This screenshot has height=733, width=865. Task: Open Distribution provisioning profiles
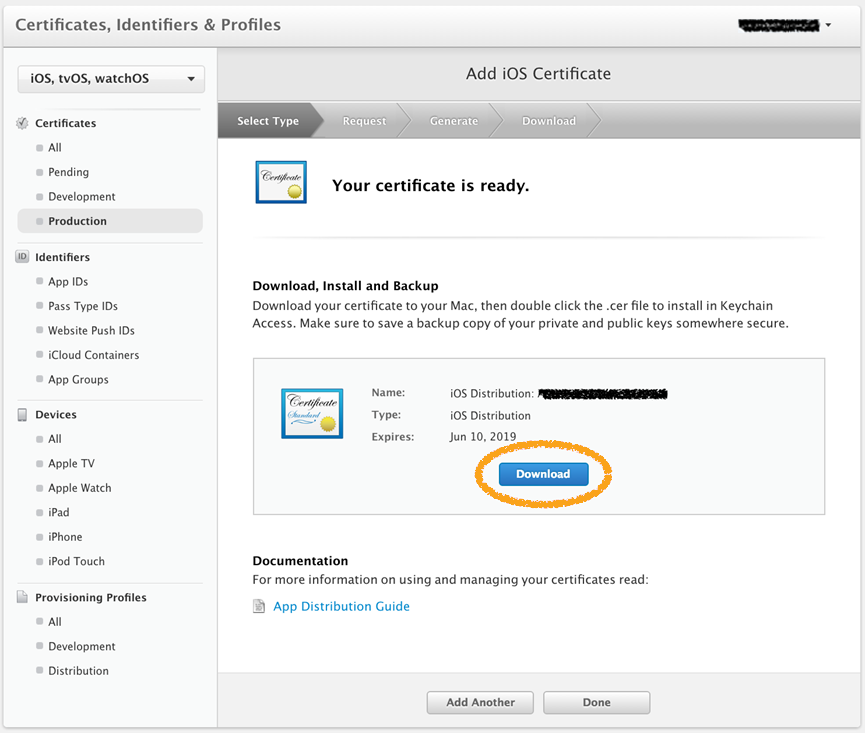[78, 671]
